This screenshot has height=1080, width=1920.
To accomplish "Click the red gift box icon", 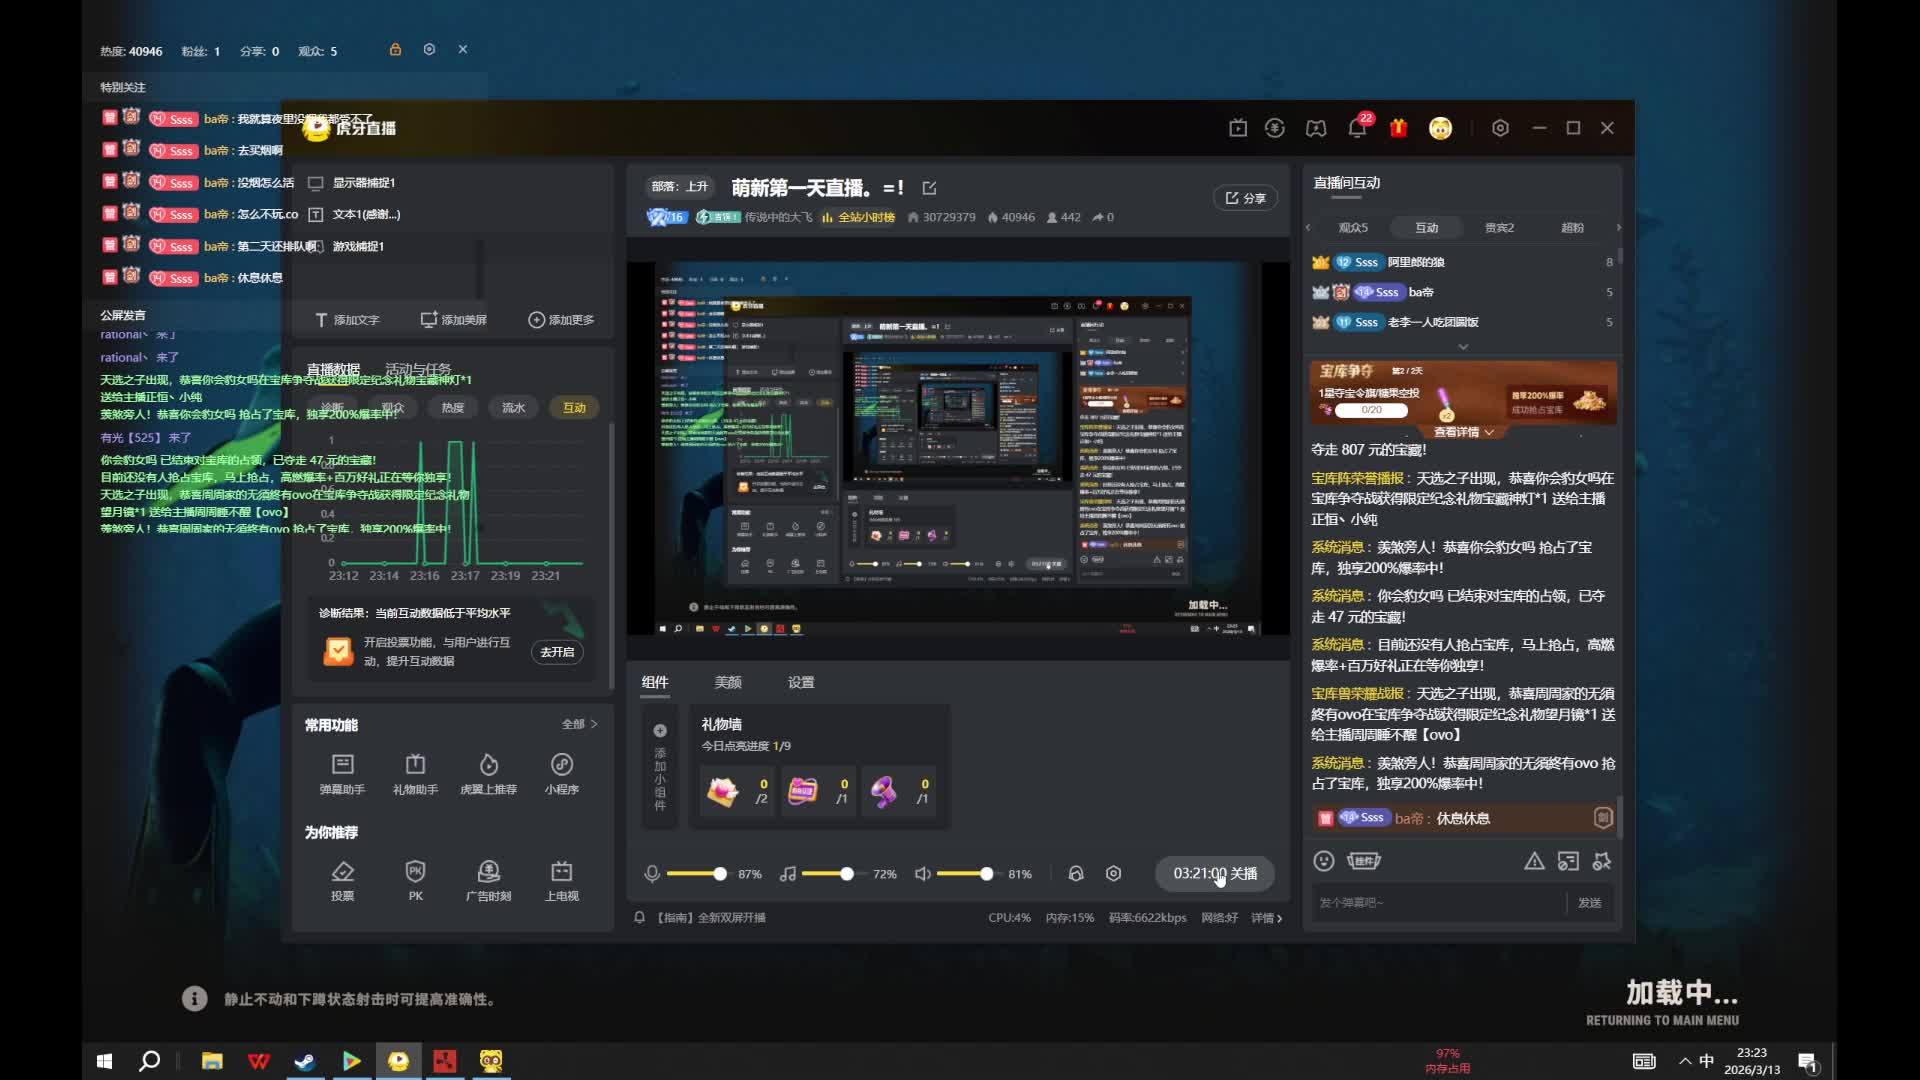I will [x=1398, y=128].
